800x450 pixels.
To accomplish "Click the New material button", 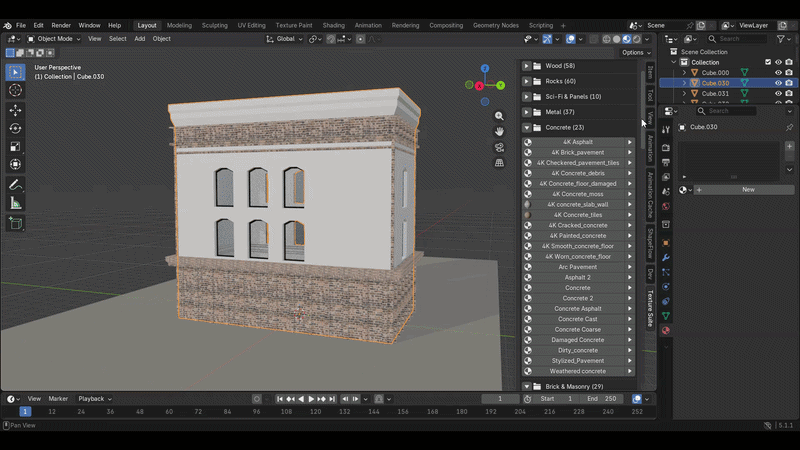I will click(x=744, y=190).
